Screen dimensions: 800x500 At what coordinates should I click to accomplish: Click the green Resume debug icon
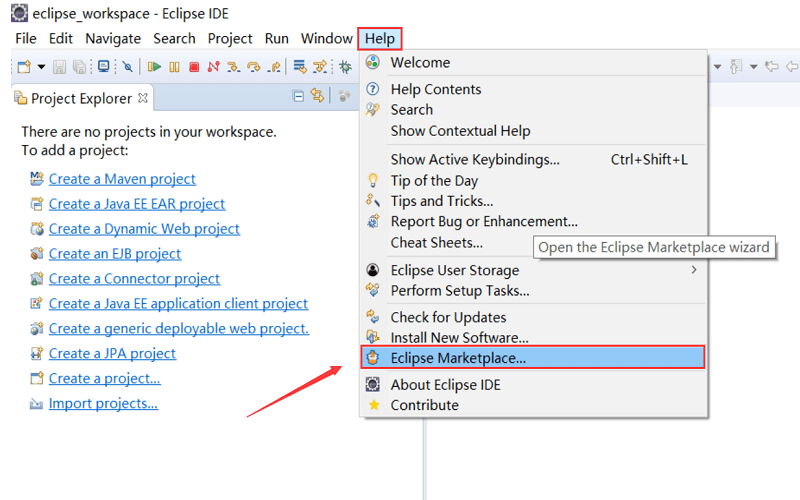tap(154, 67)
